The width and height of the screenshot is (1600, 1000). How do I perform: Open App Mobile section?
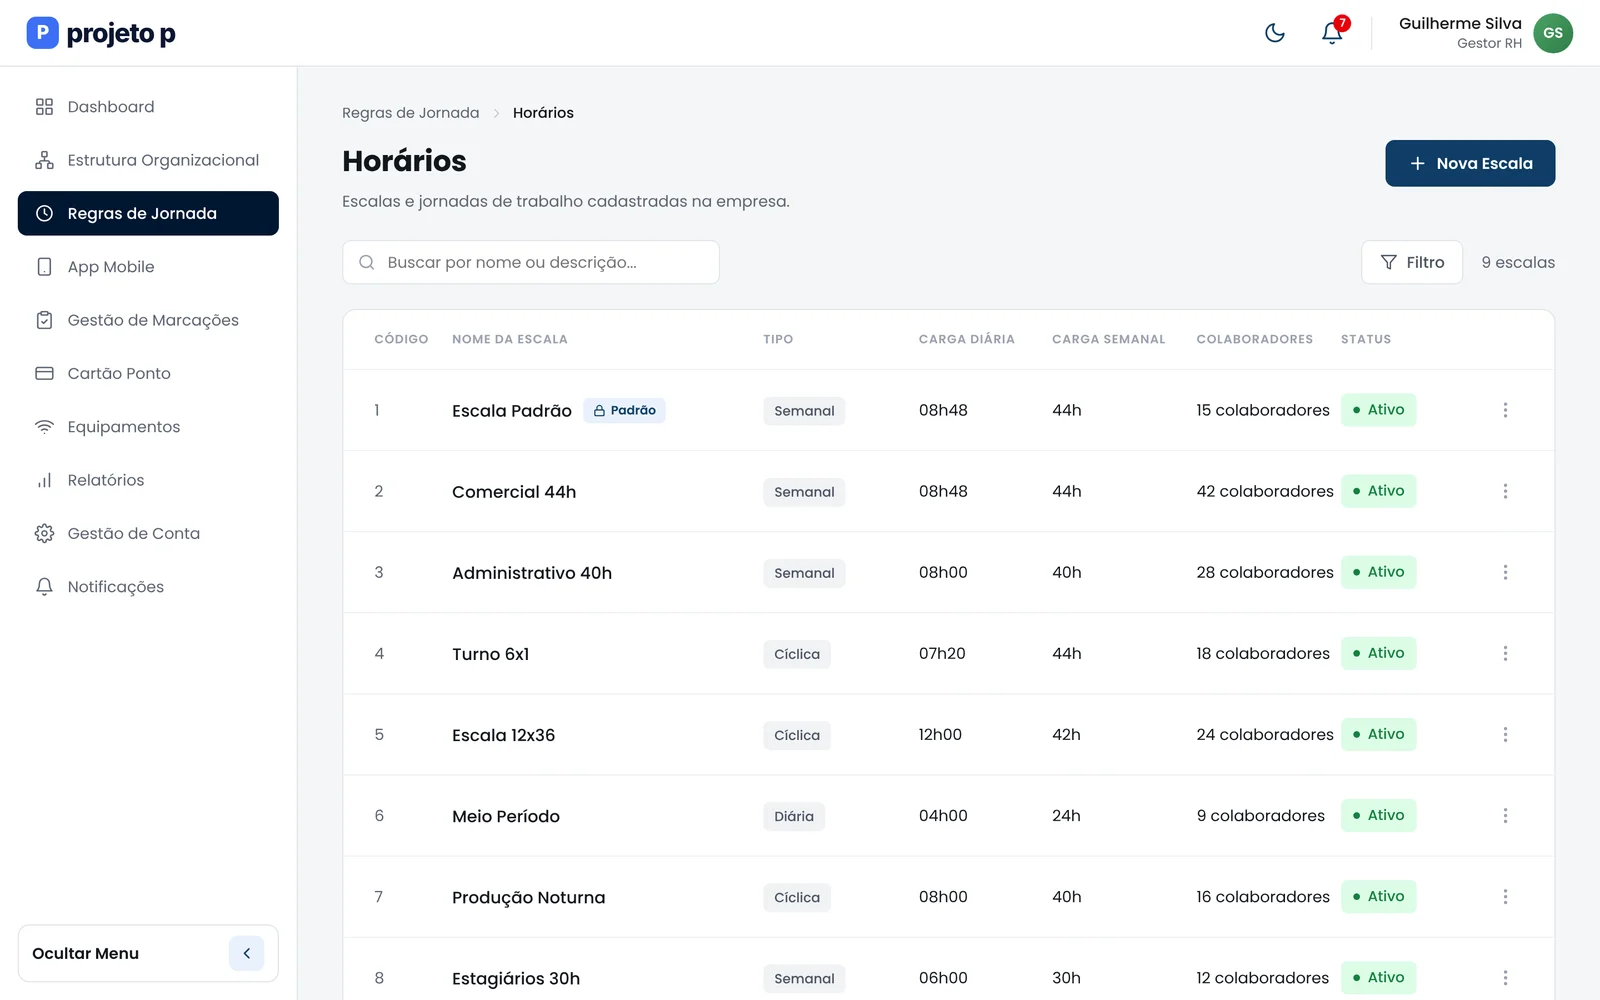[x=148, y=267]
